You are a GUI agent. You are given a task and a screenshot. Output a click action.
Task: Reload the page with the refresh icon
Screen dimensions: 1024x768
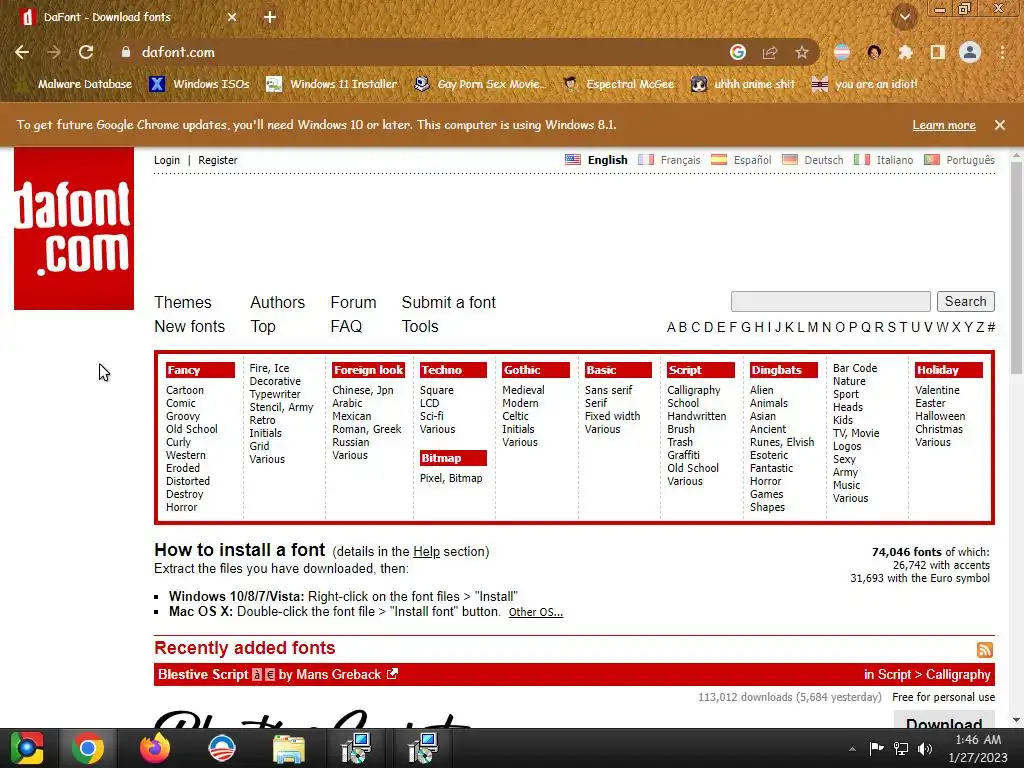click(86, 52)
